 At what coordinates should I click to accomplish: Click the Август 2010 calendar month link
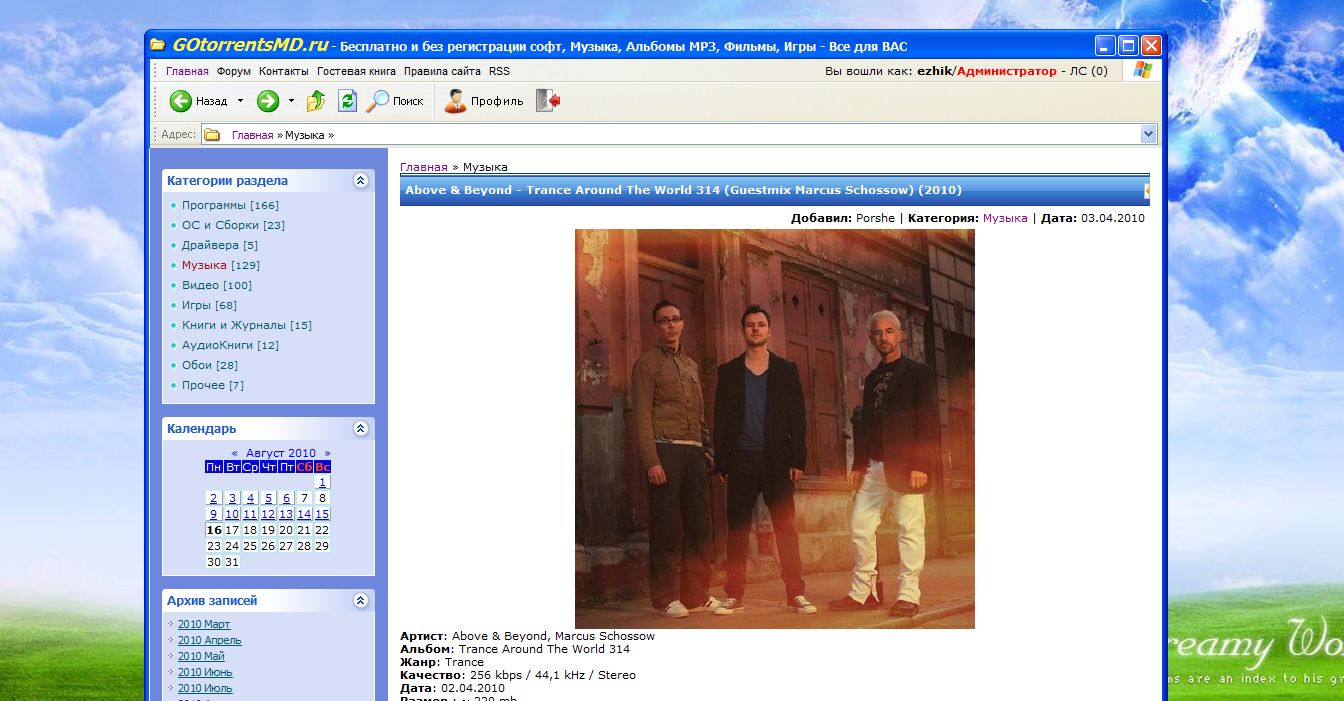click(x=281, y=453)
